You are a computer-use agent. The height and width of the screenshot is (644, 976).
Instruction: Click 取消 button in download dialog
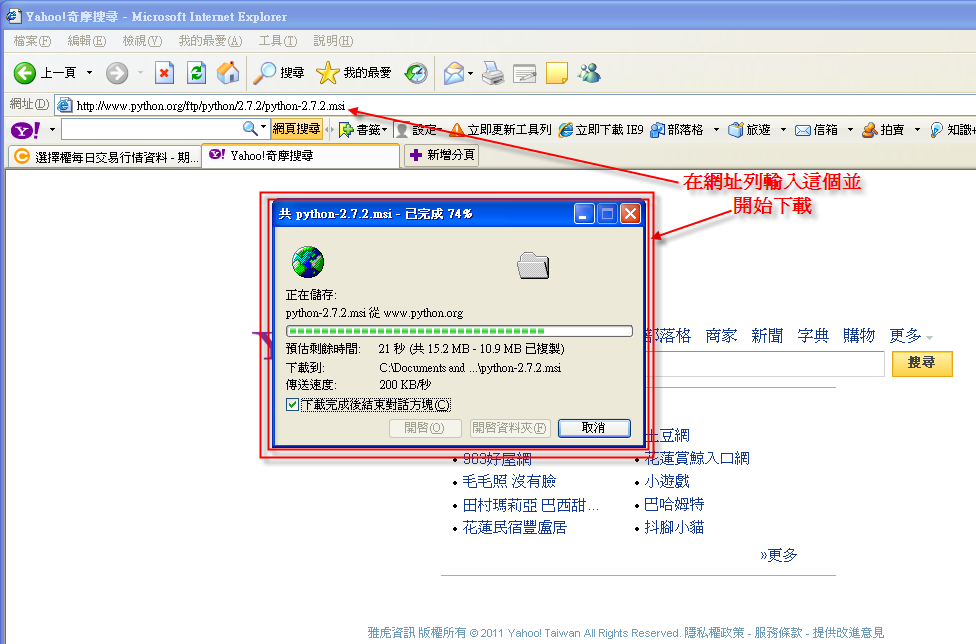[594, 428]
